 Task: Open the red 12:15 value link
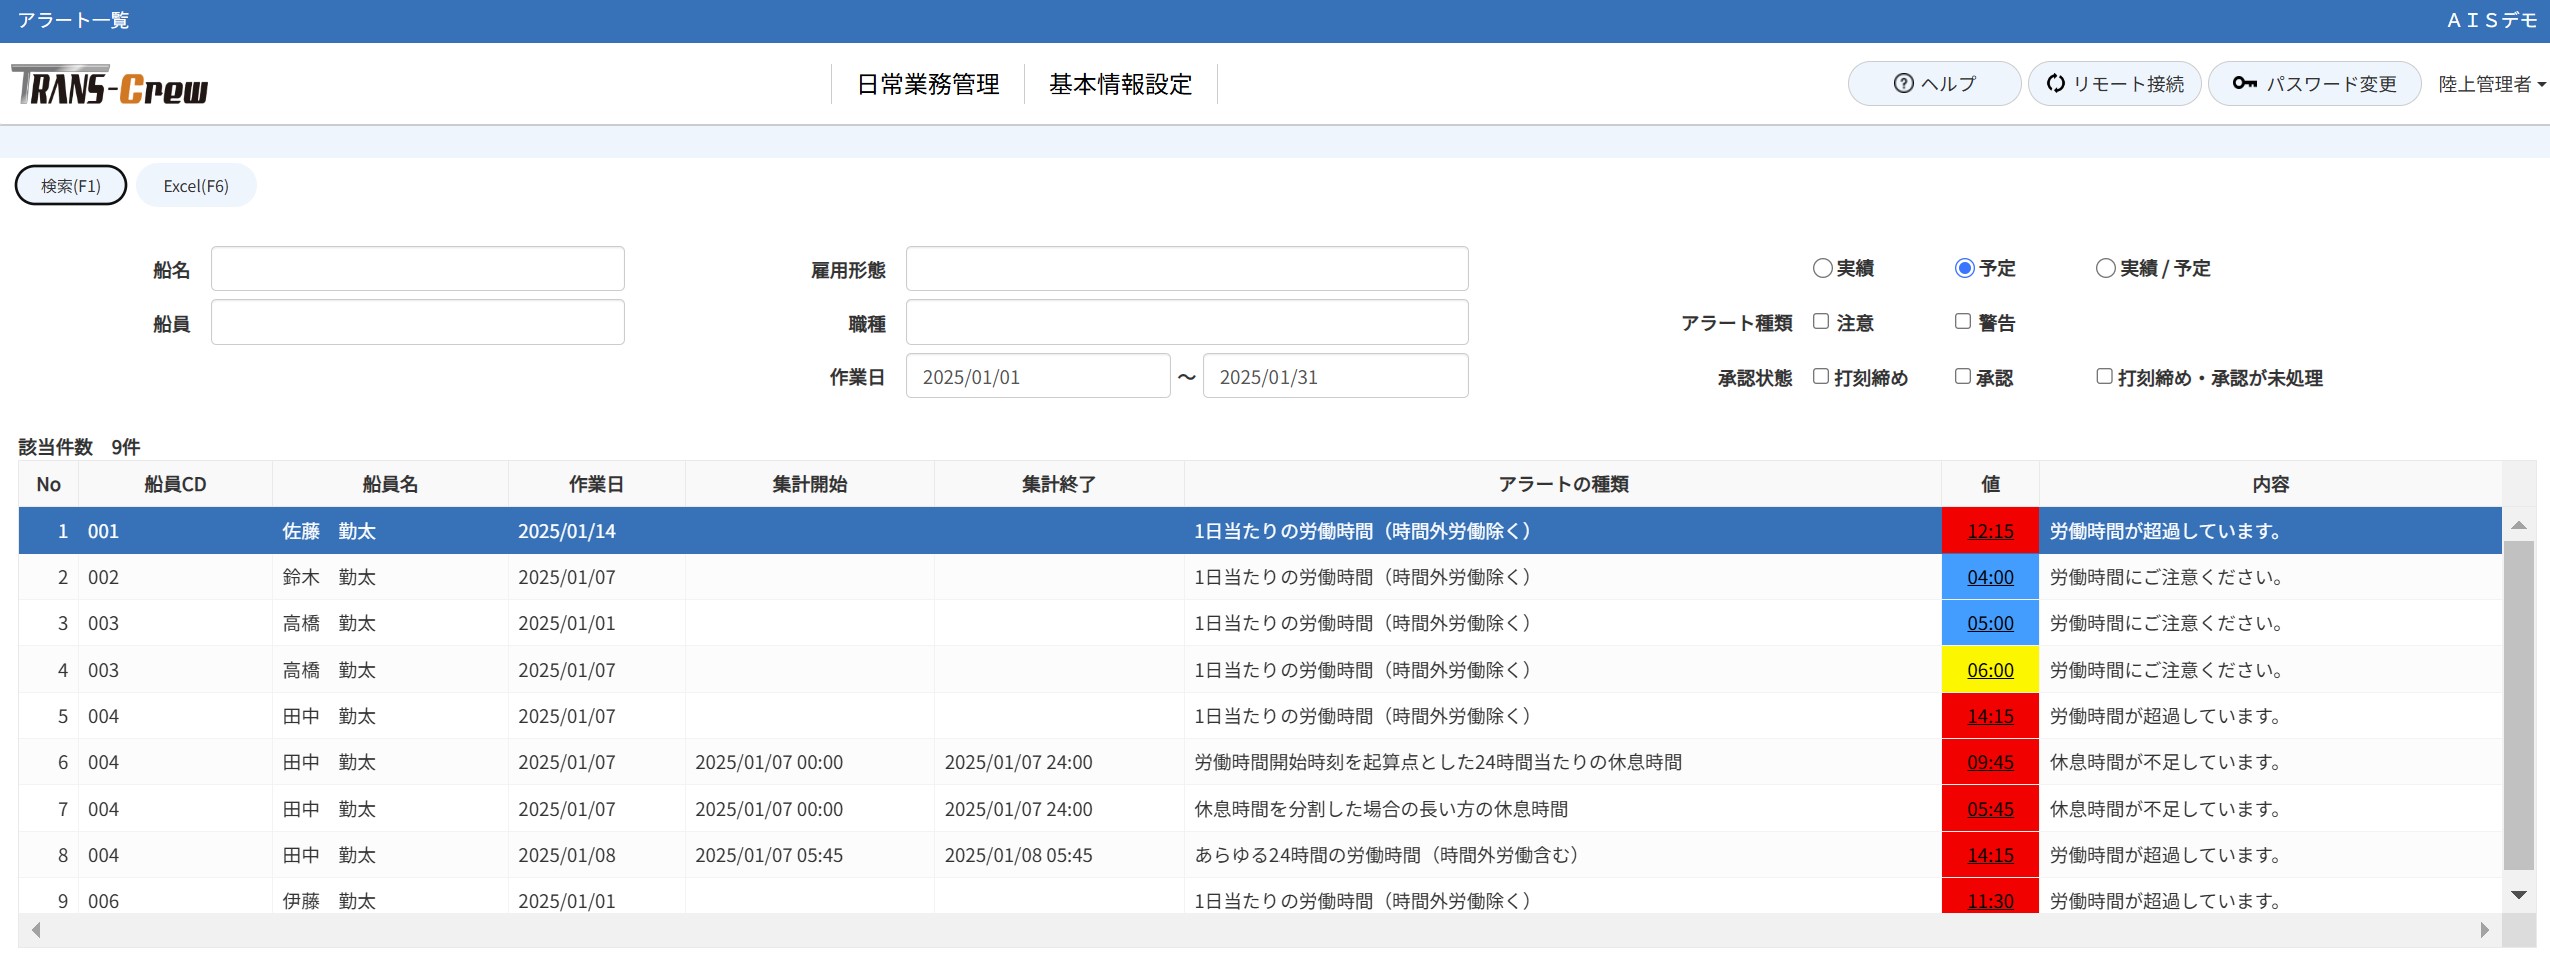click(1990, 531)
